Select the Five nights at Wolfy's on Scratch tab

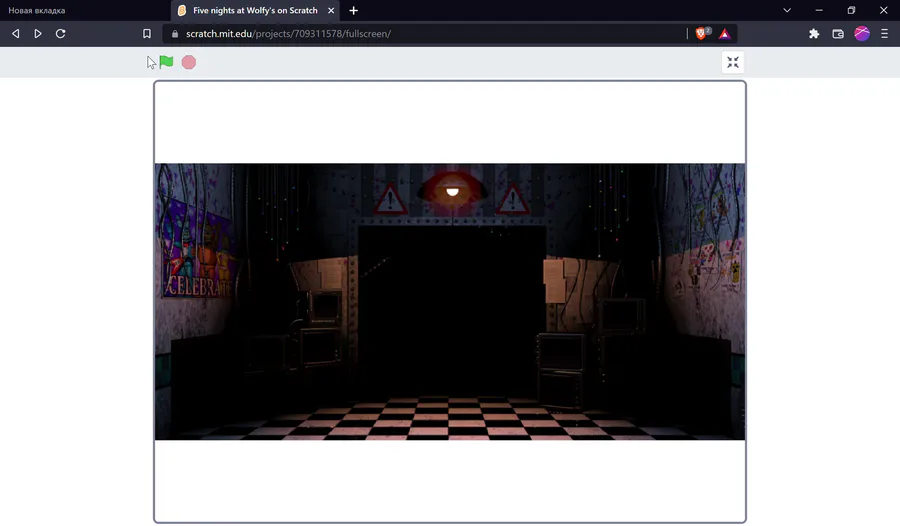coord(255,10)
